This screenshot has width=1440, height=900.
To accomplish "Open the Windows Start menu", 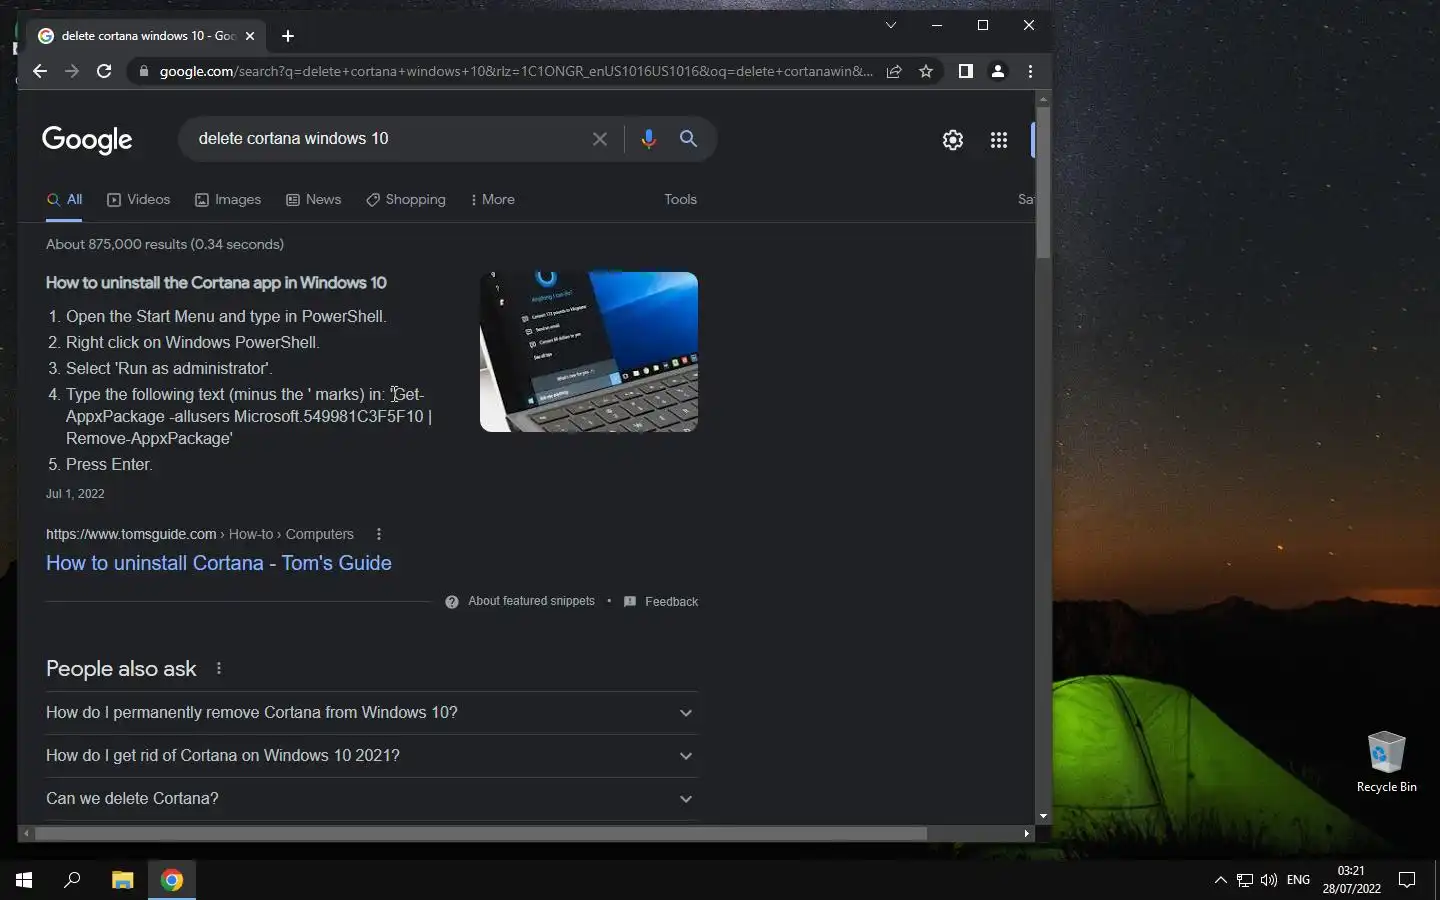I will (x=24, y=880).
